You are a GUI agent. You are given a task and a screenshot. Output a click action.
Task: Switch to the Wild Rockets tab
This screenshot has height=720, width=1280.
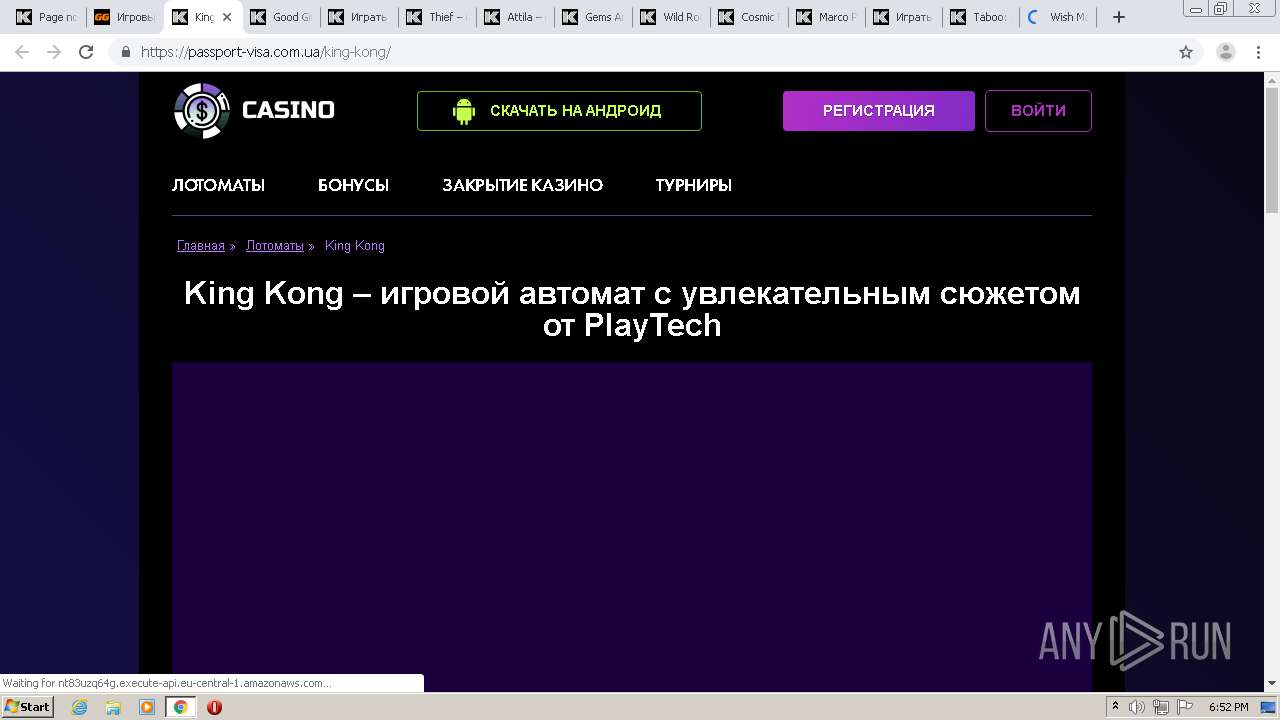671,17
